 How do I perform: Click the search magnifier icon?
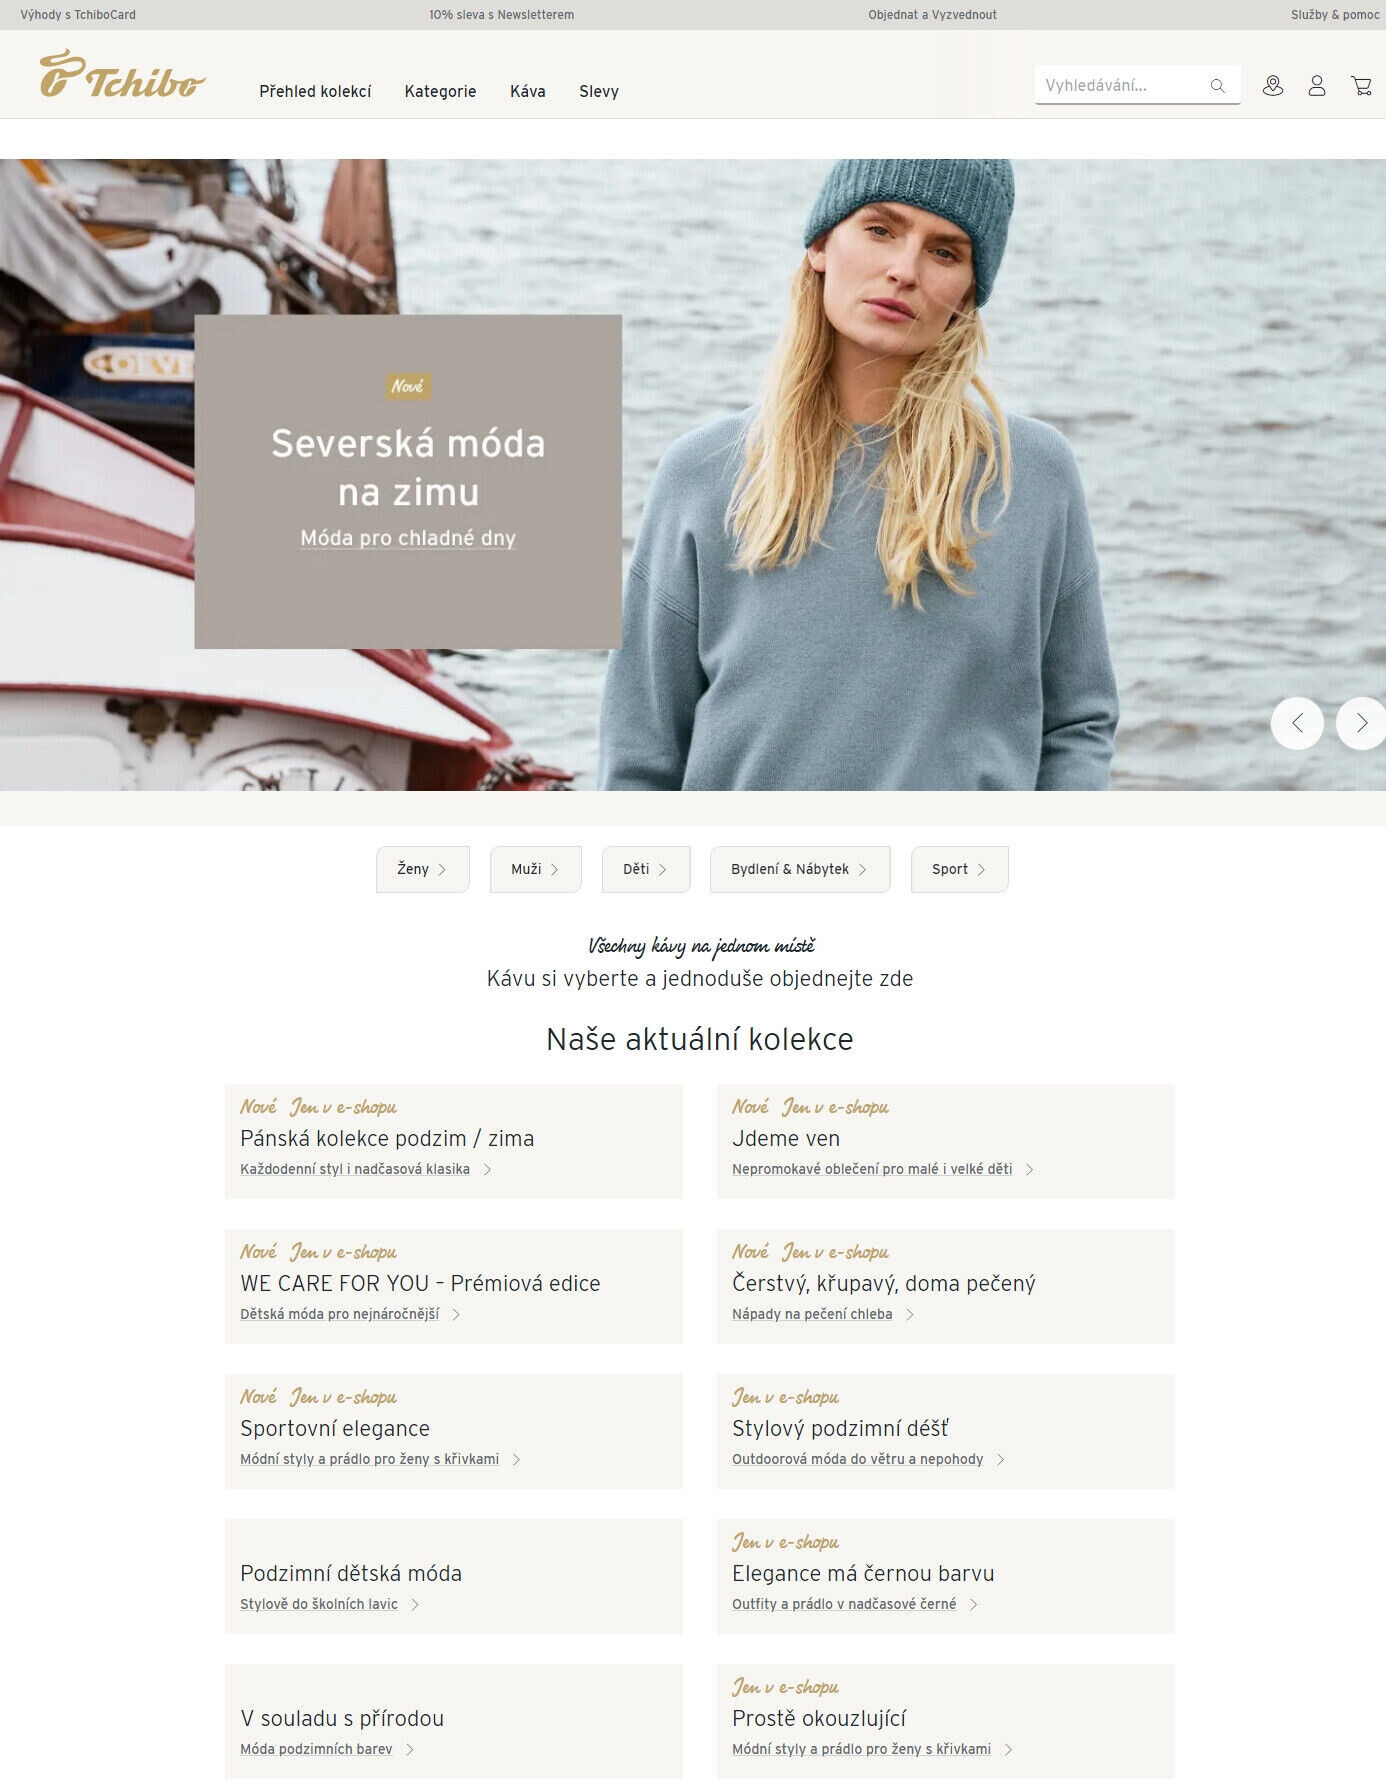click(1217, 86)
